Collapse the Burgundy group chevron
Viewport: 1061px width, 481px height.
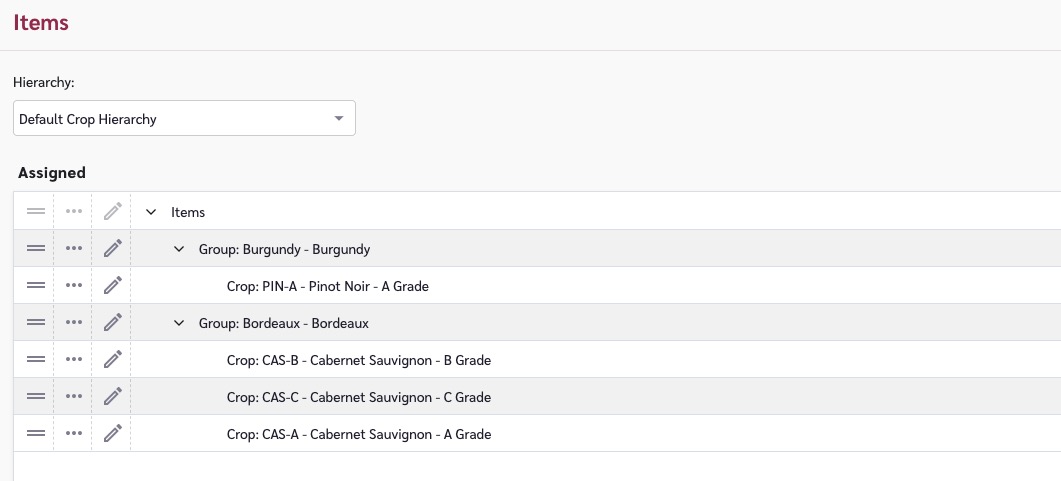coord(180,249)
